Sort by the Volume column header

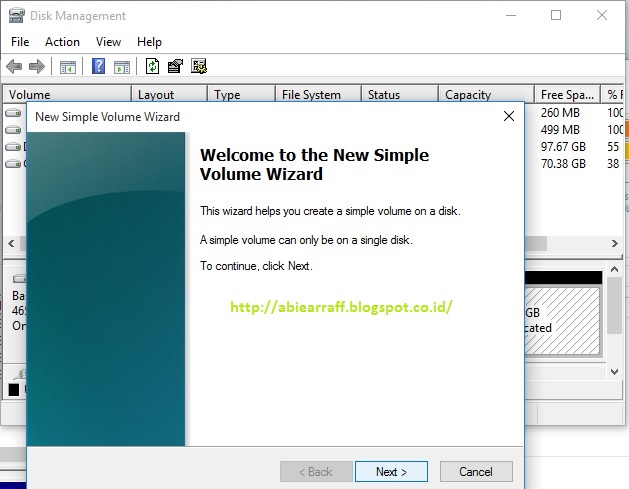coord(67,95)
